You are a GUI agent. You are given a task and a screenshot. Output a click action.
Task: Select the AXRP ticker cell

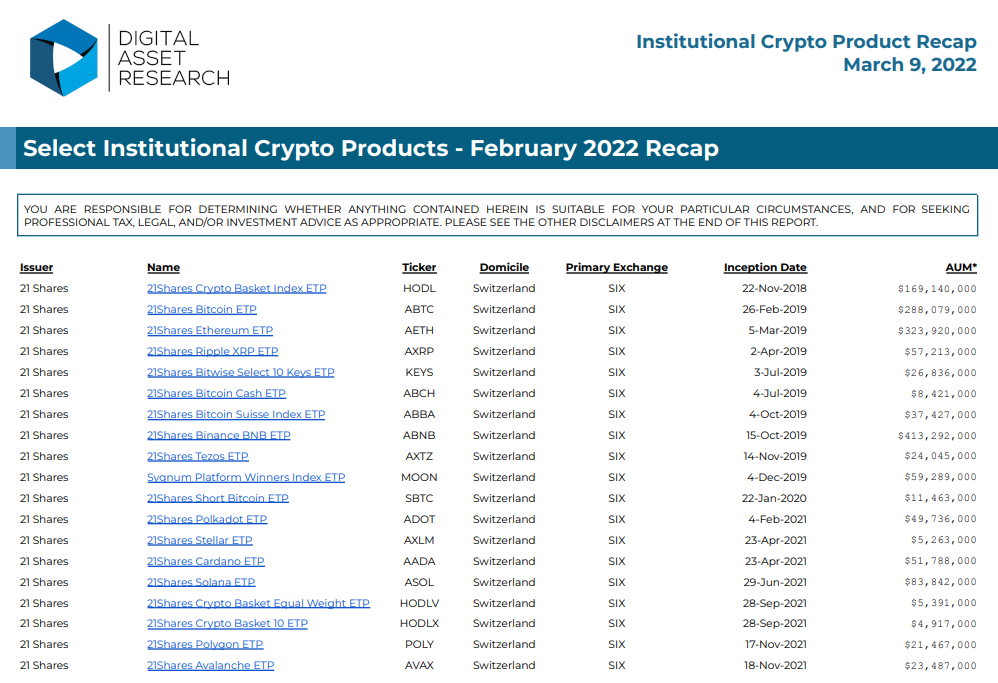click(419, 351)
